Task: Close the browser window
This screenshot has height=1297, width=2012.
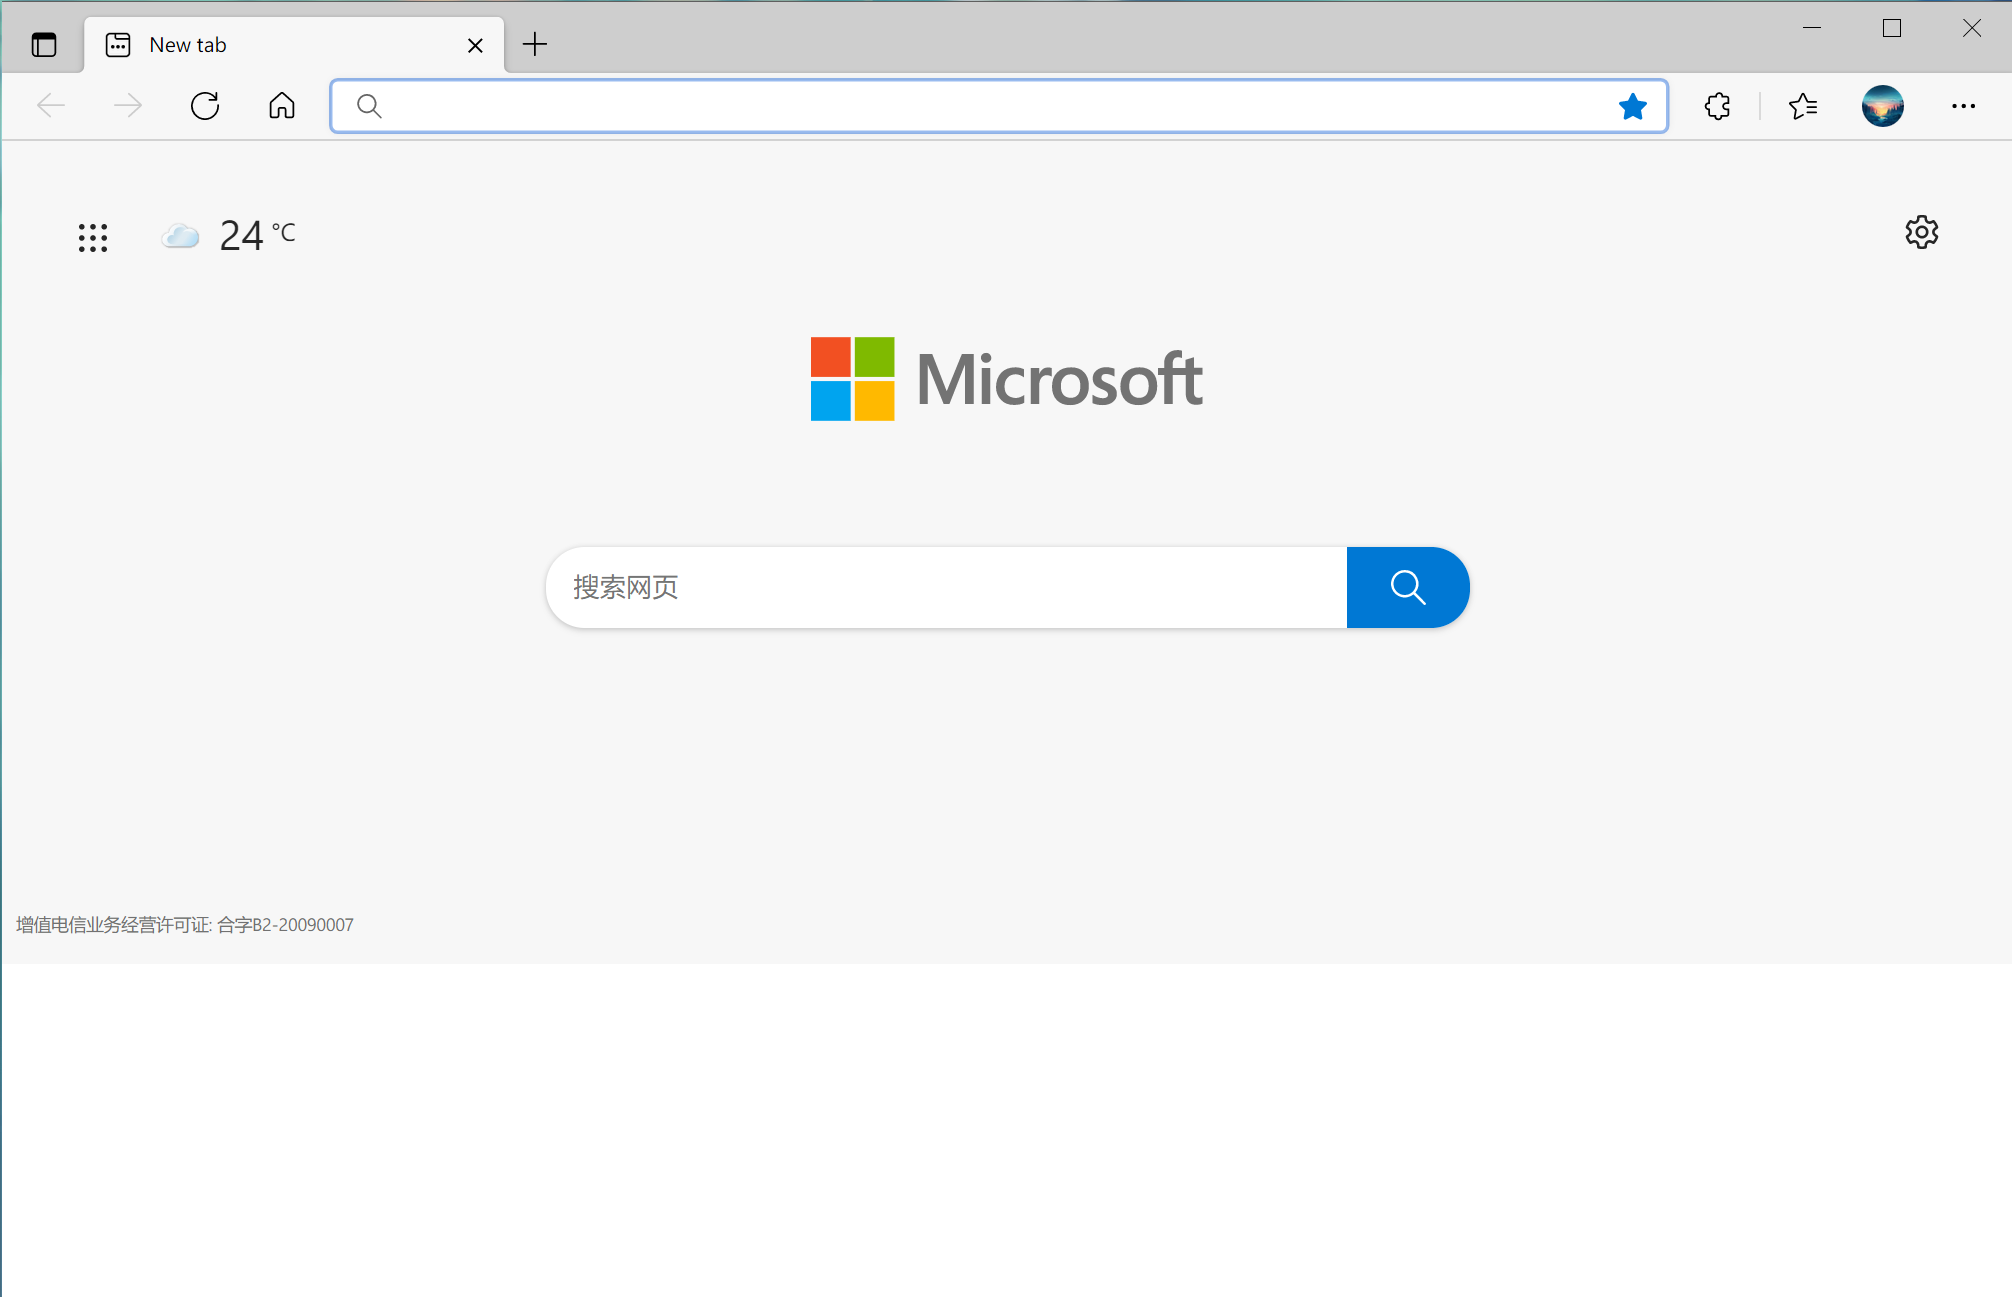Action: (x=1971, y=28)
